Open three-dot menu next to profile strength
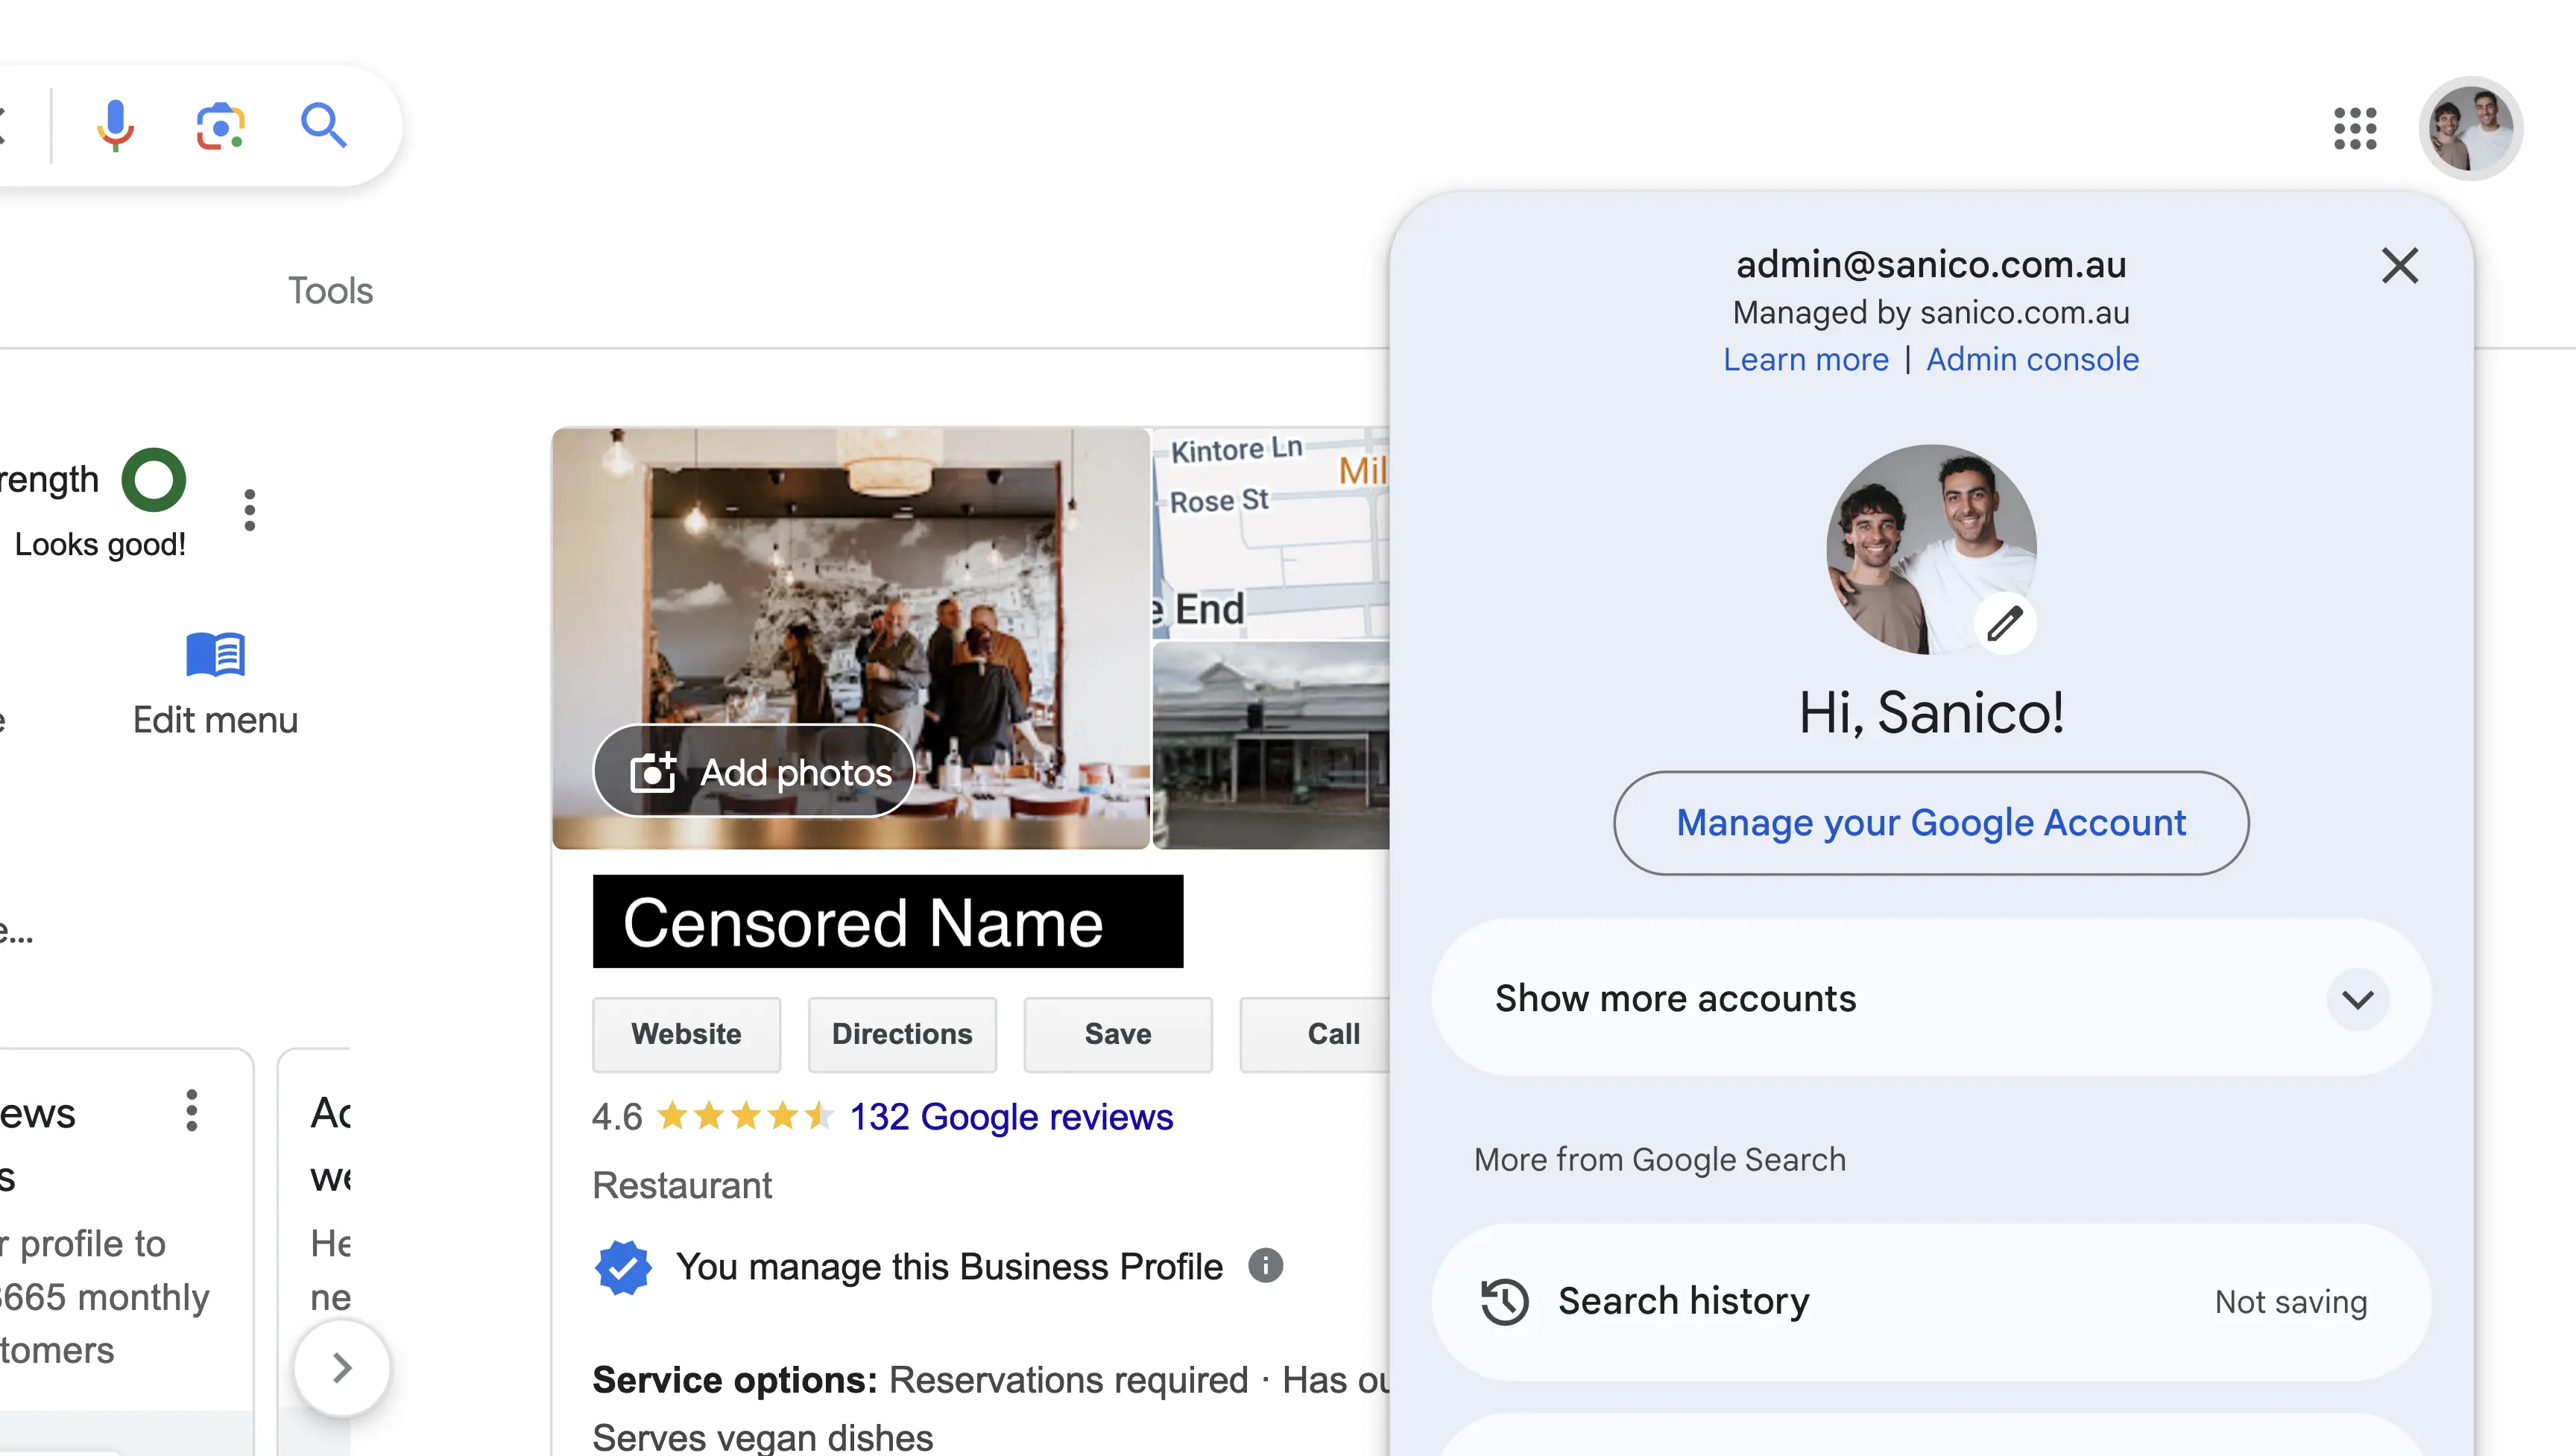Screen dimensions: 2576x1456 pyautogui.click(x=249, y=510)
